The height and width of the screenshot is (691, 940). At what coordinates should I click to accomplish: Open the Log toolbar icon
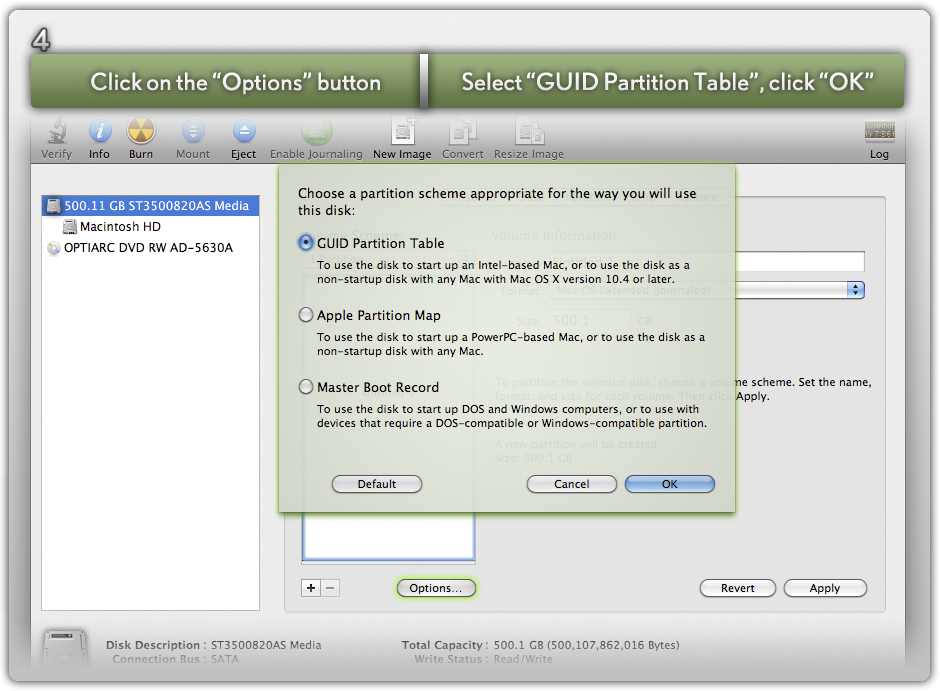tap(879, 130)
